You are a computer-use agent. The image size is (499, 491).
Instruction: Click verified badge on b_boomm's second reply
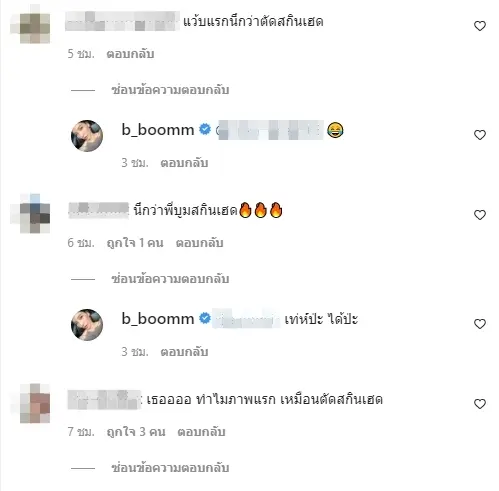[205, 318]
